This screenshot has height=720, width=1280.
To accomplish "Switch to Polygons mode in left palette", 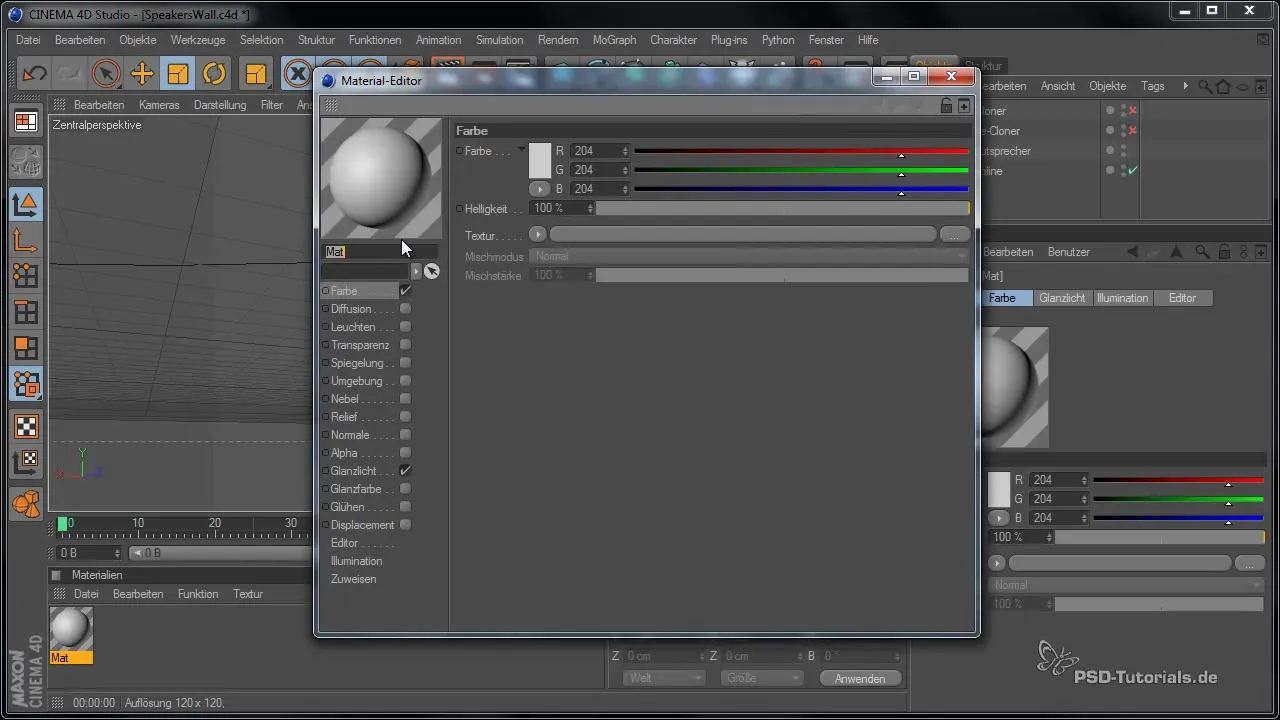I will click(x=26, y=348).
